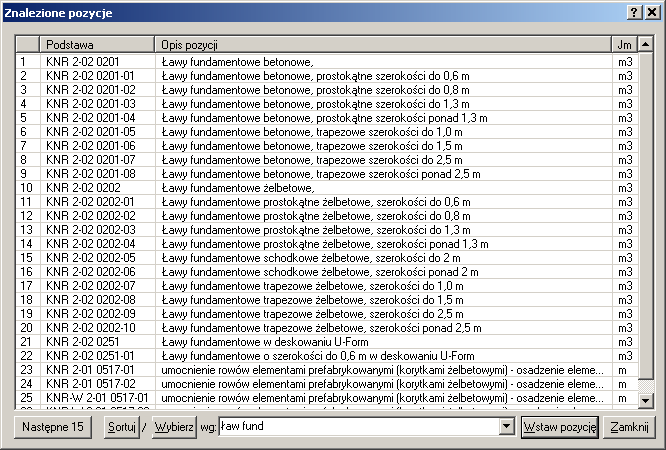Screen dimensions: 666x450
Task: Click the Opis pozycji column header
Action: click(383, 46)
